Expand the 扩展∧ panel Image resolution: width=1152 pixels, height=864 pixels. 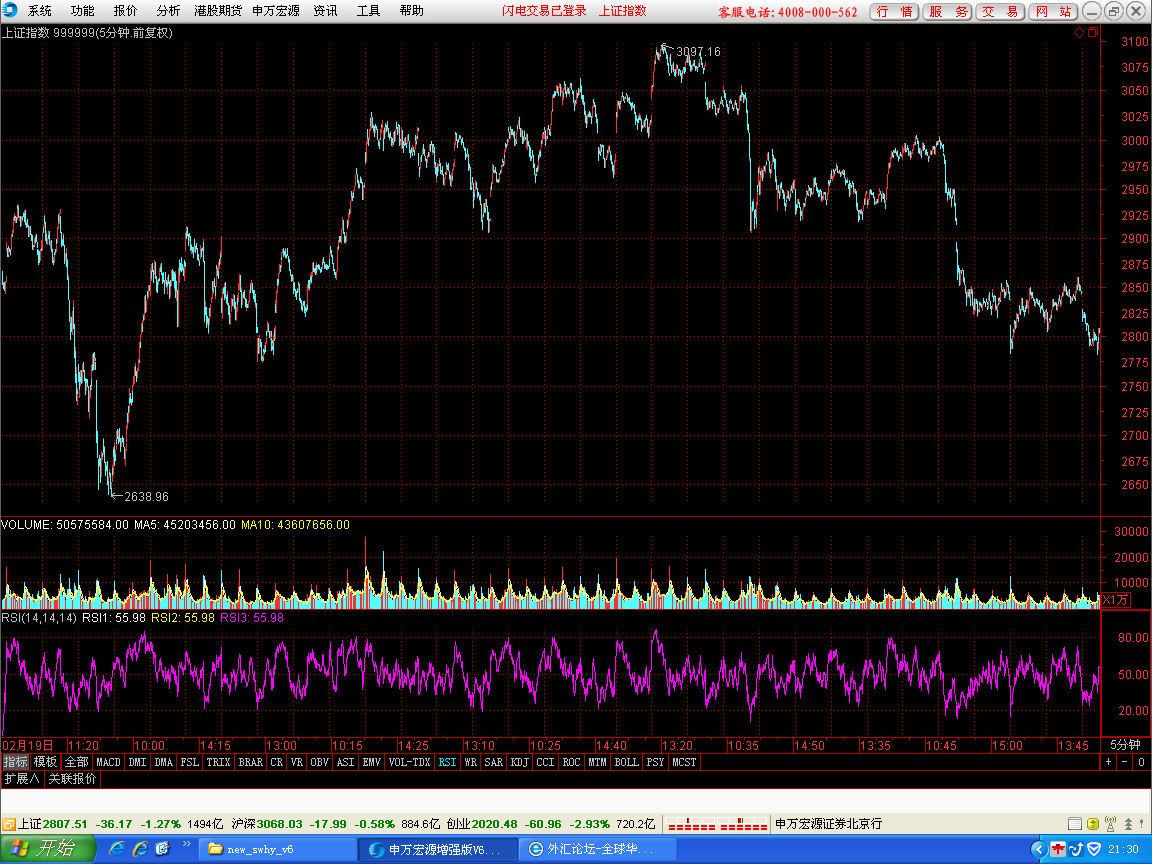(21, 779)
